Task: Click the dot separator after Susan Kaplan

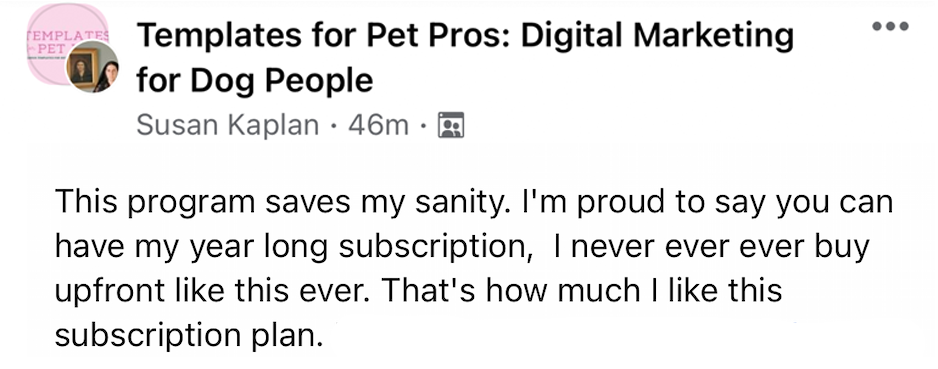Action: pyautogui.click(x=333, y=126)
